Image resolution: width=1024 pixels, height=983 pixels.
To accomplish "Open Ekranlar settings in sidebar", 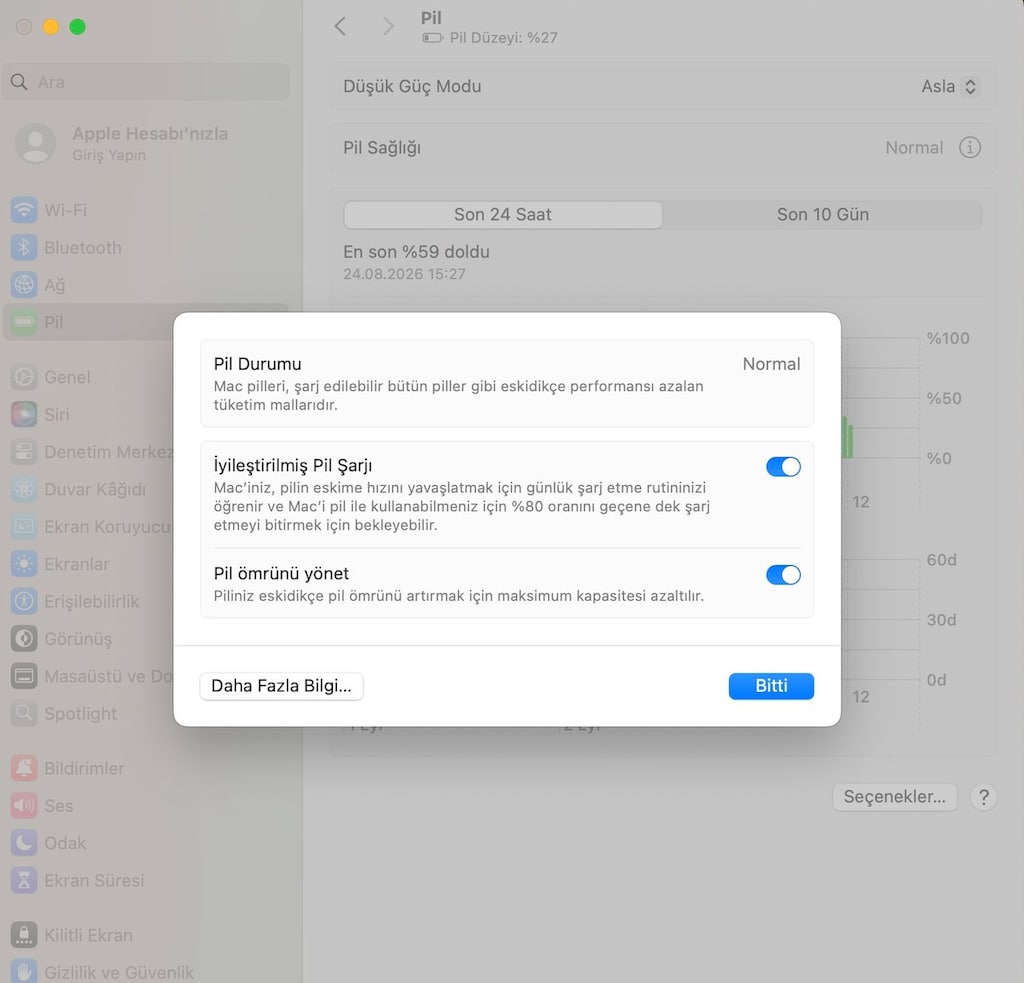I will point(88,564).
